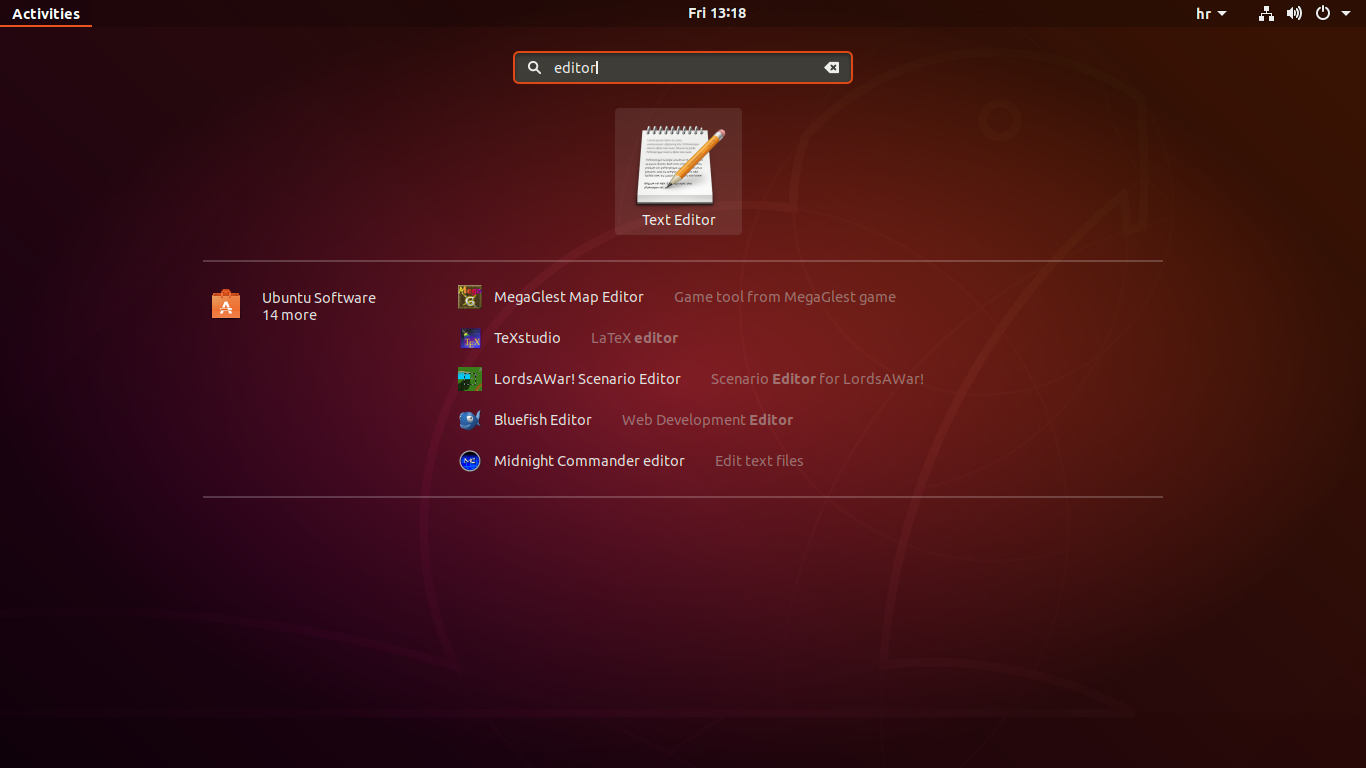The width and height of the screenshot is (1366, 768).
Task: Choose the TeXstudio app icon
Action: click(470, 338)
